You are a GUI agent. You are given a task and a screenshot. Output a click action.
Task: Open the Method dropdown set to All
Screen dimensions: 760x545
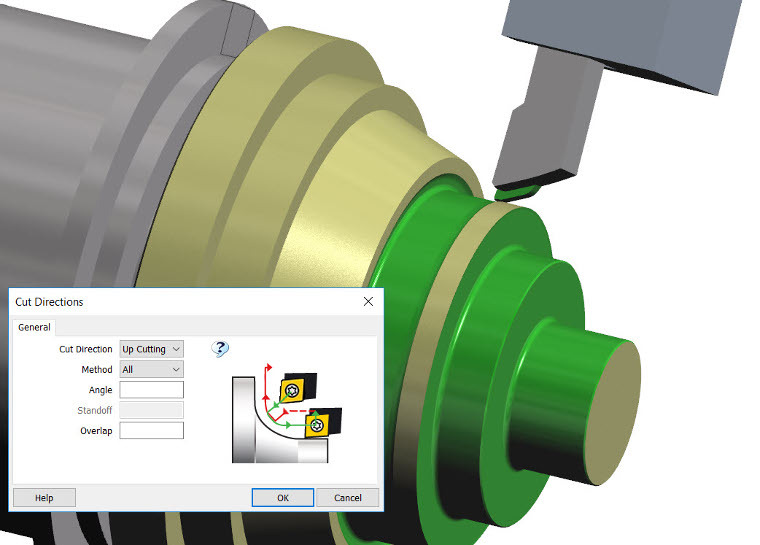(151, 369)
